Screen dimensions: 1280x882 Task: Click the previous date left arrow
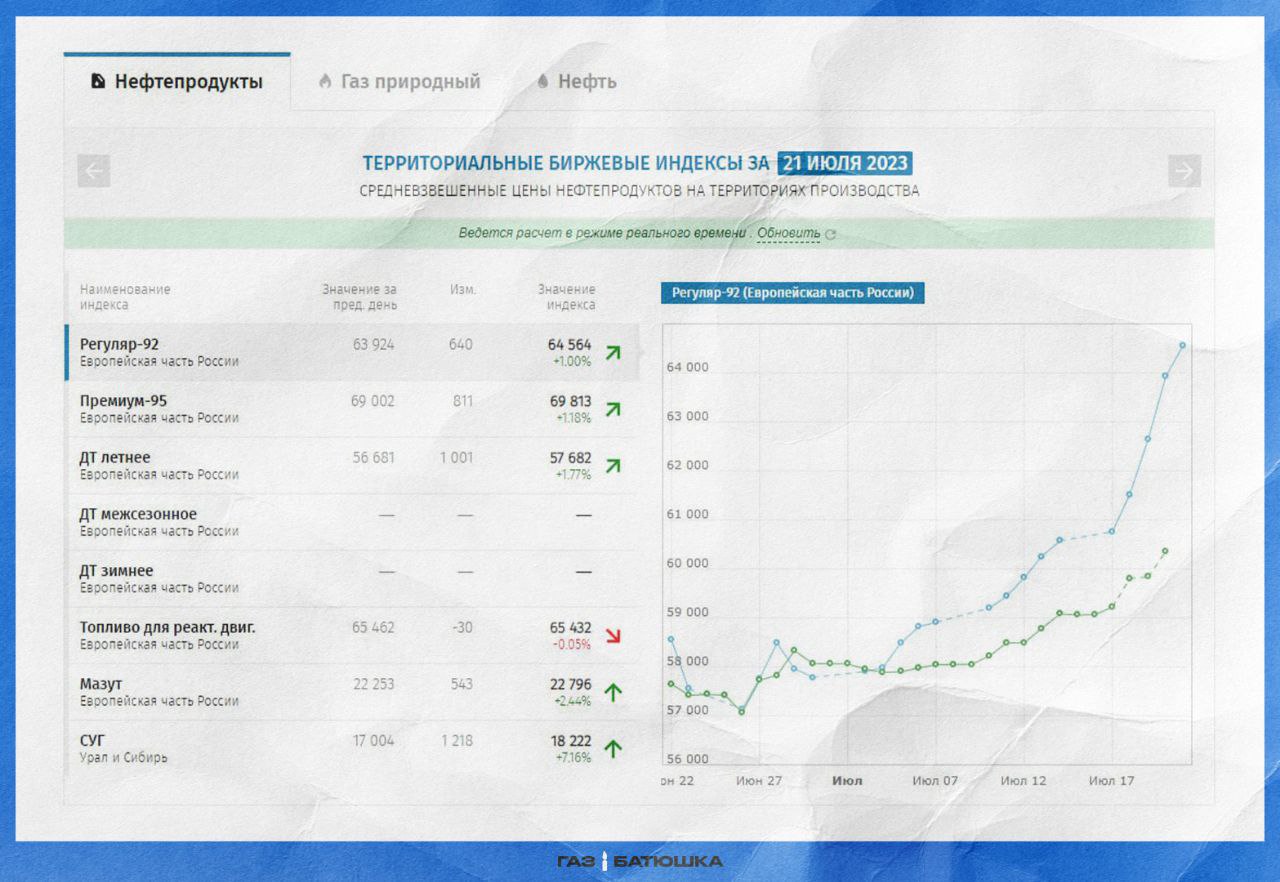click(94, 171)
